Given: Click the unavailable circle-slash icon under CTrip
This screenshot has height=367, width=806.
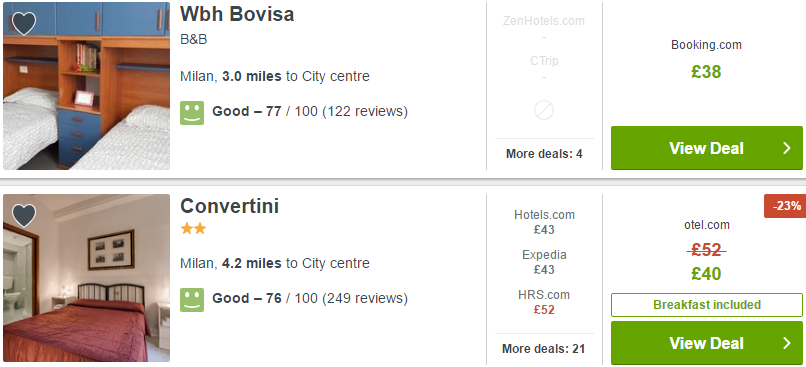Looking at the screenshot, I should (544, 110).
